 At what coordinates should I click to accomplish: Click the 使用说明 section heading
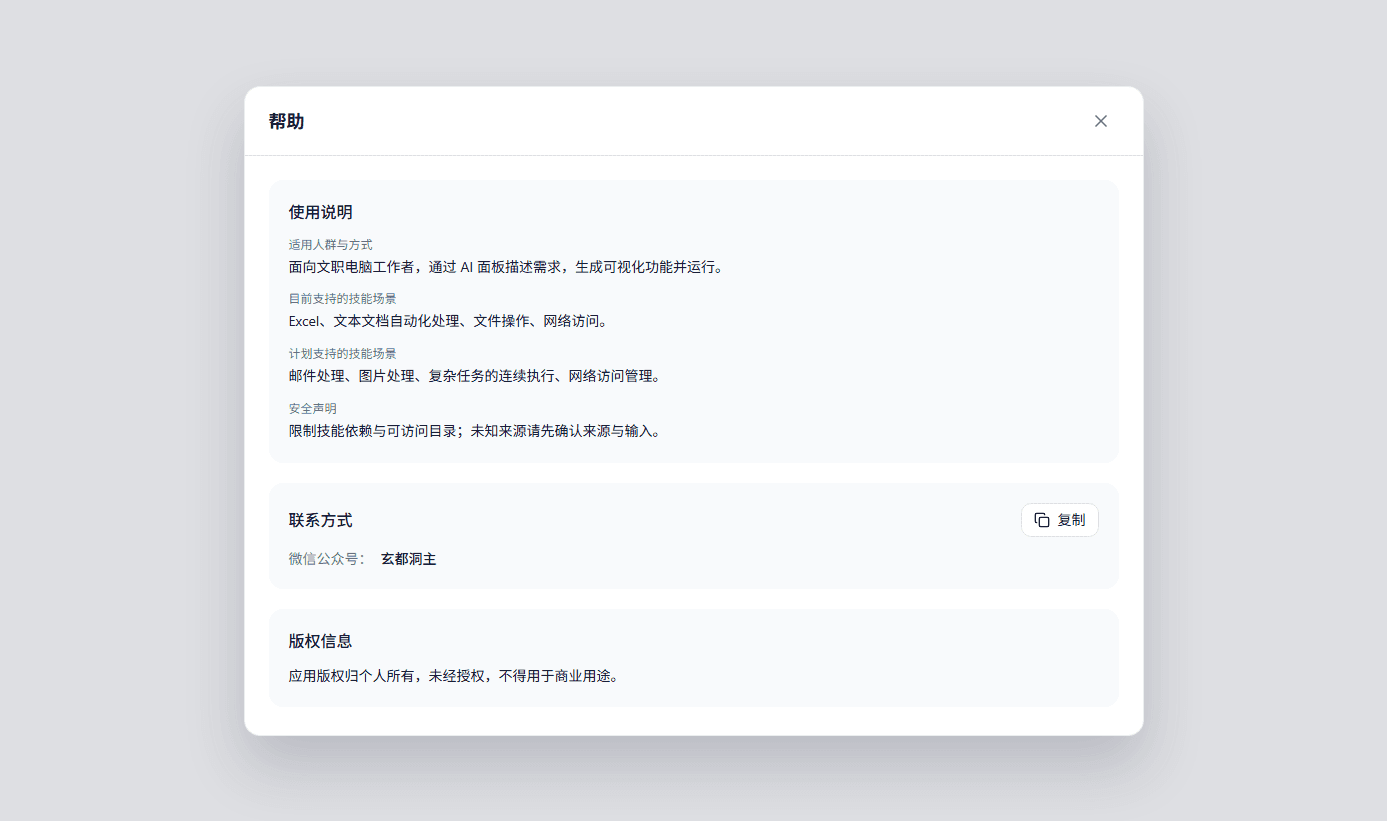click(x=319, y=211)
